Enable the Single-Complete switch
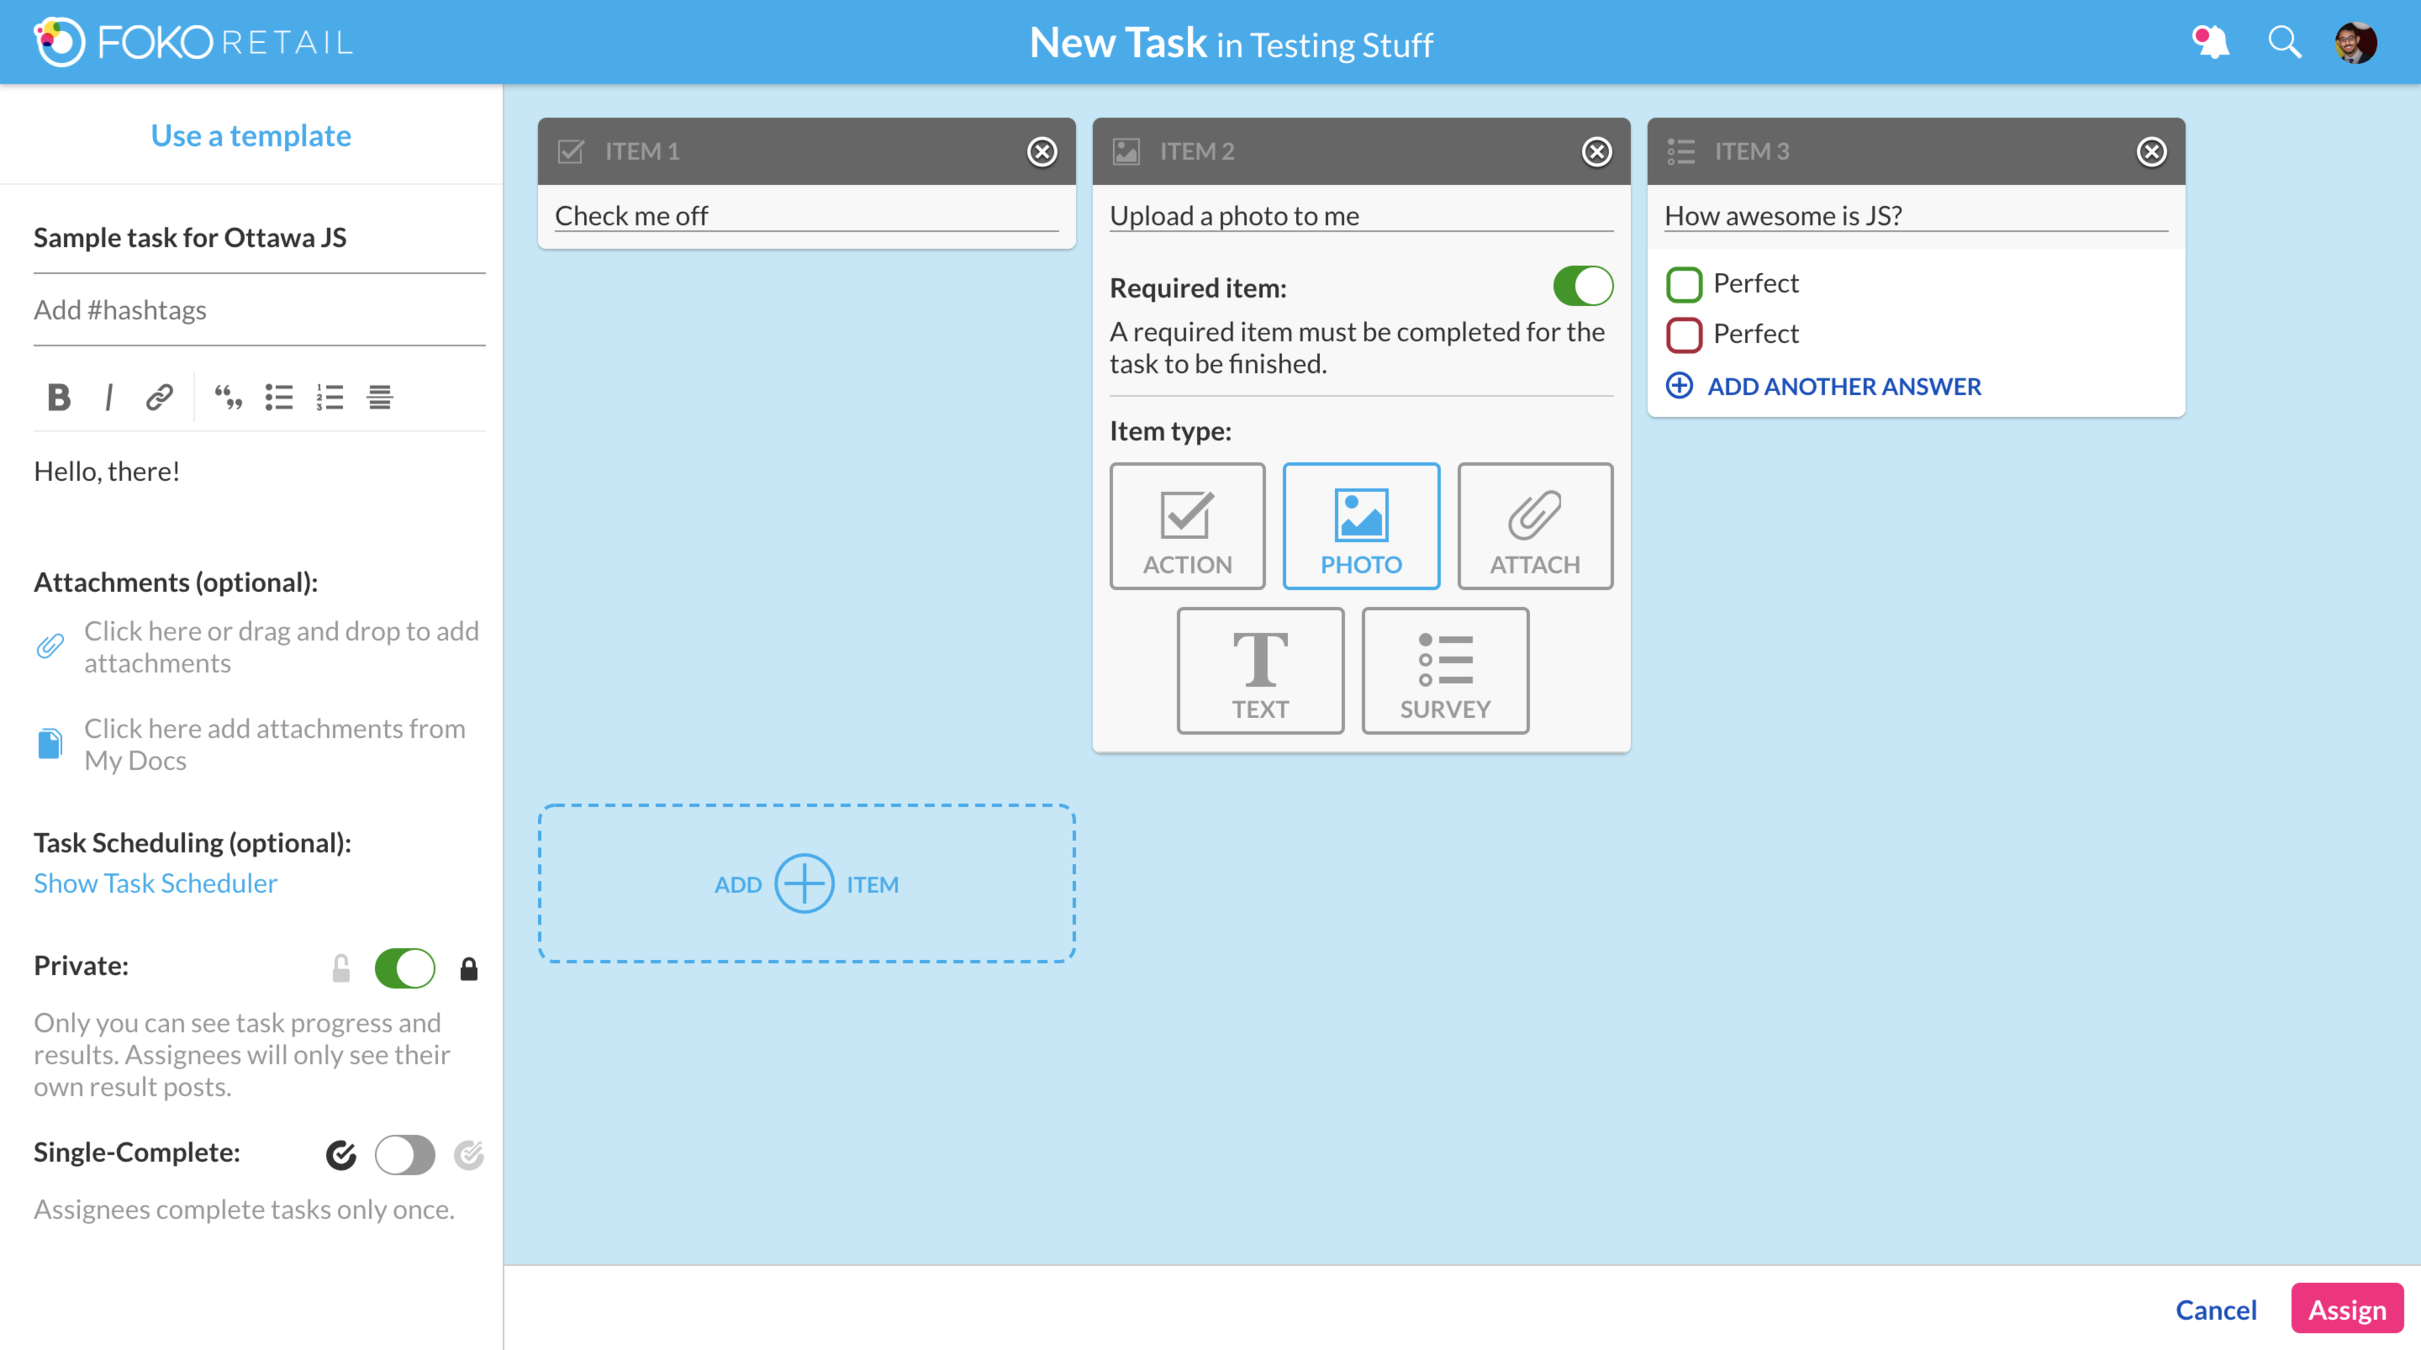 (x=404, y=1154)
